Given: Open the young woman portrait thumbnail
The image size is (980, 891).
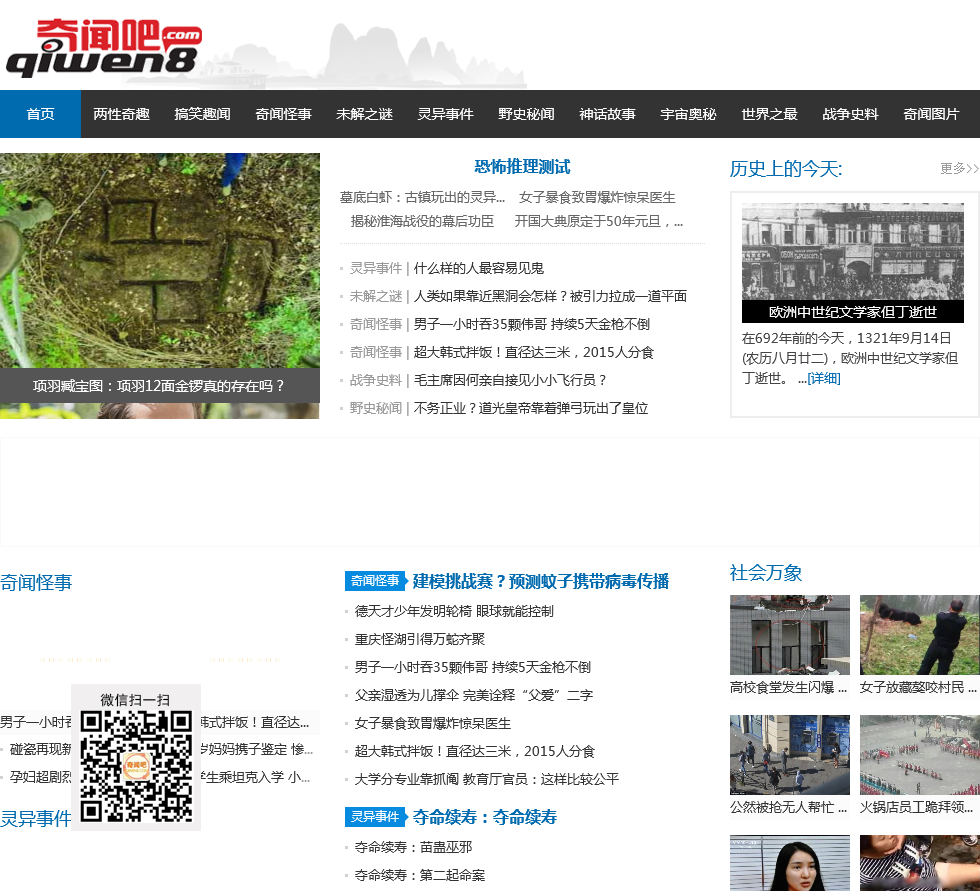Looking at the screenshot, I should (x=789, y=863).
